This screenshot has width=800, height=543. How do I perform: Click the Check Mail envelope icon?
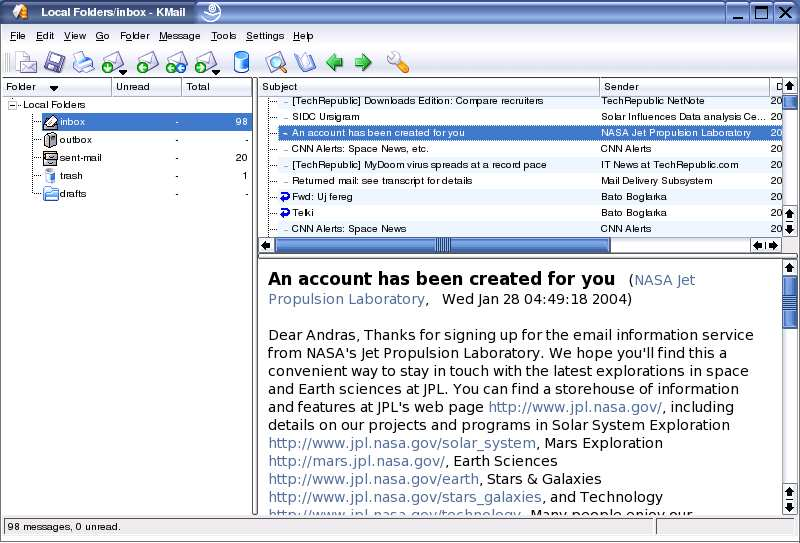click(112, 62)
